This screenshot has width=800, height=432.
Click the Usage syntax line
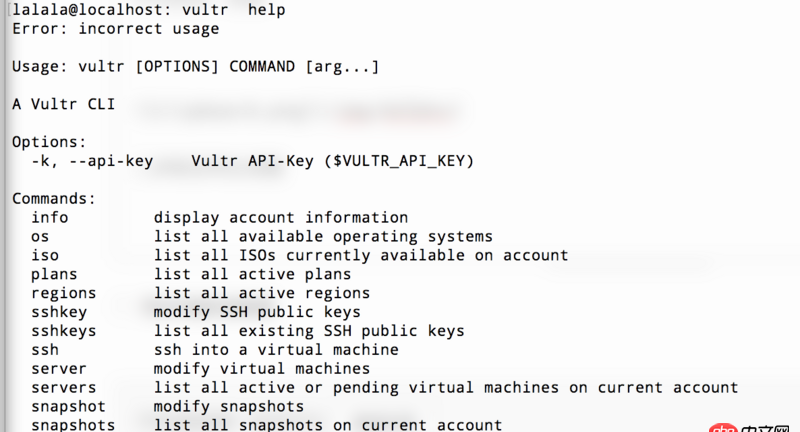tap(195, 67)
